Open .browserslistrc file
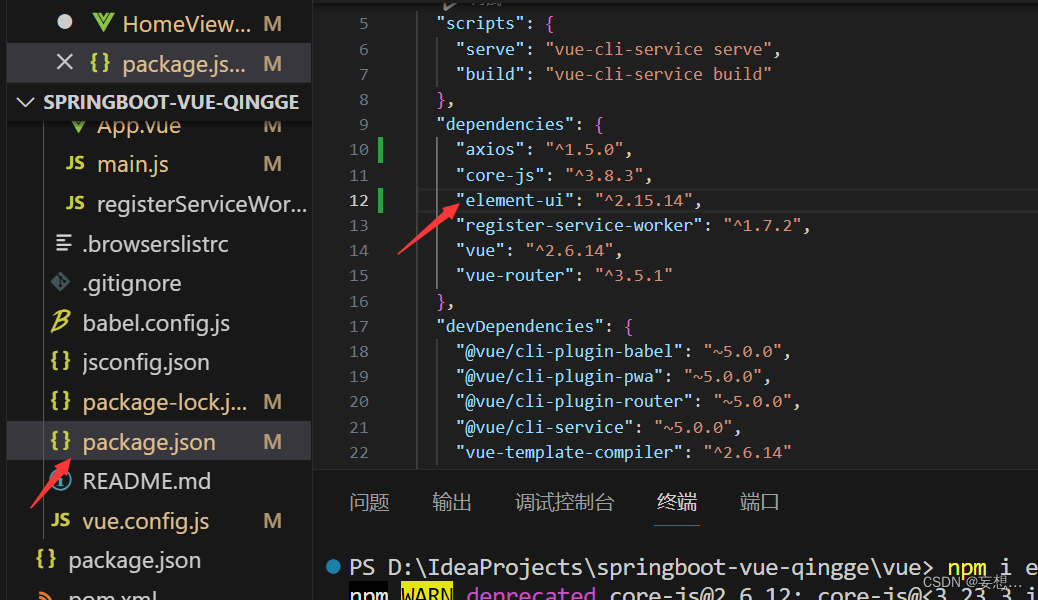 (x=156, y=244)
